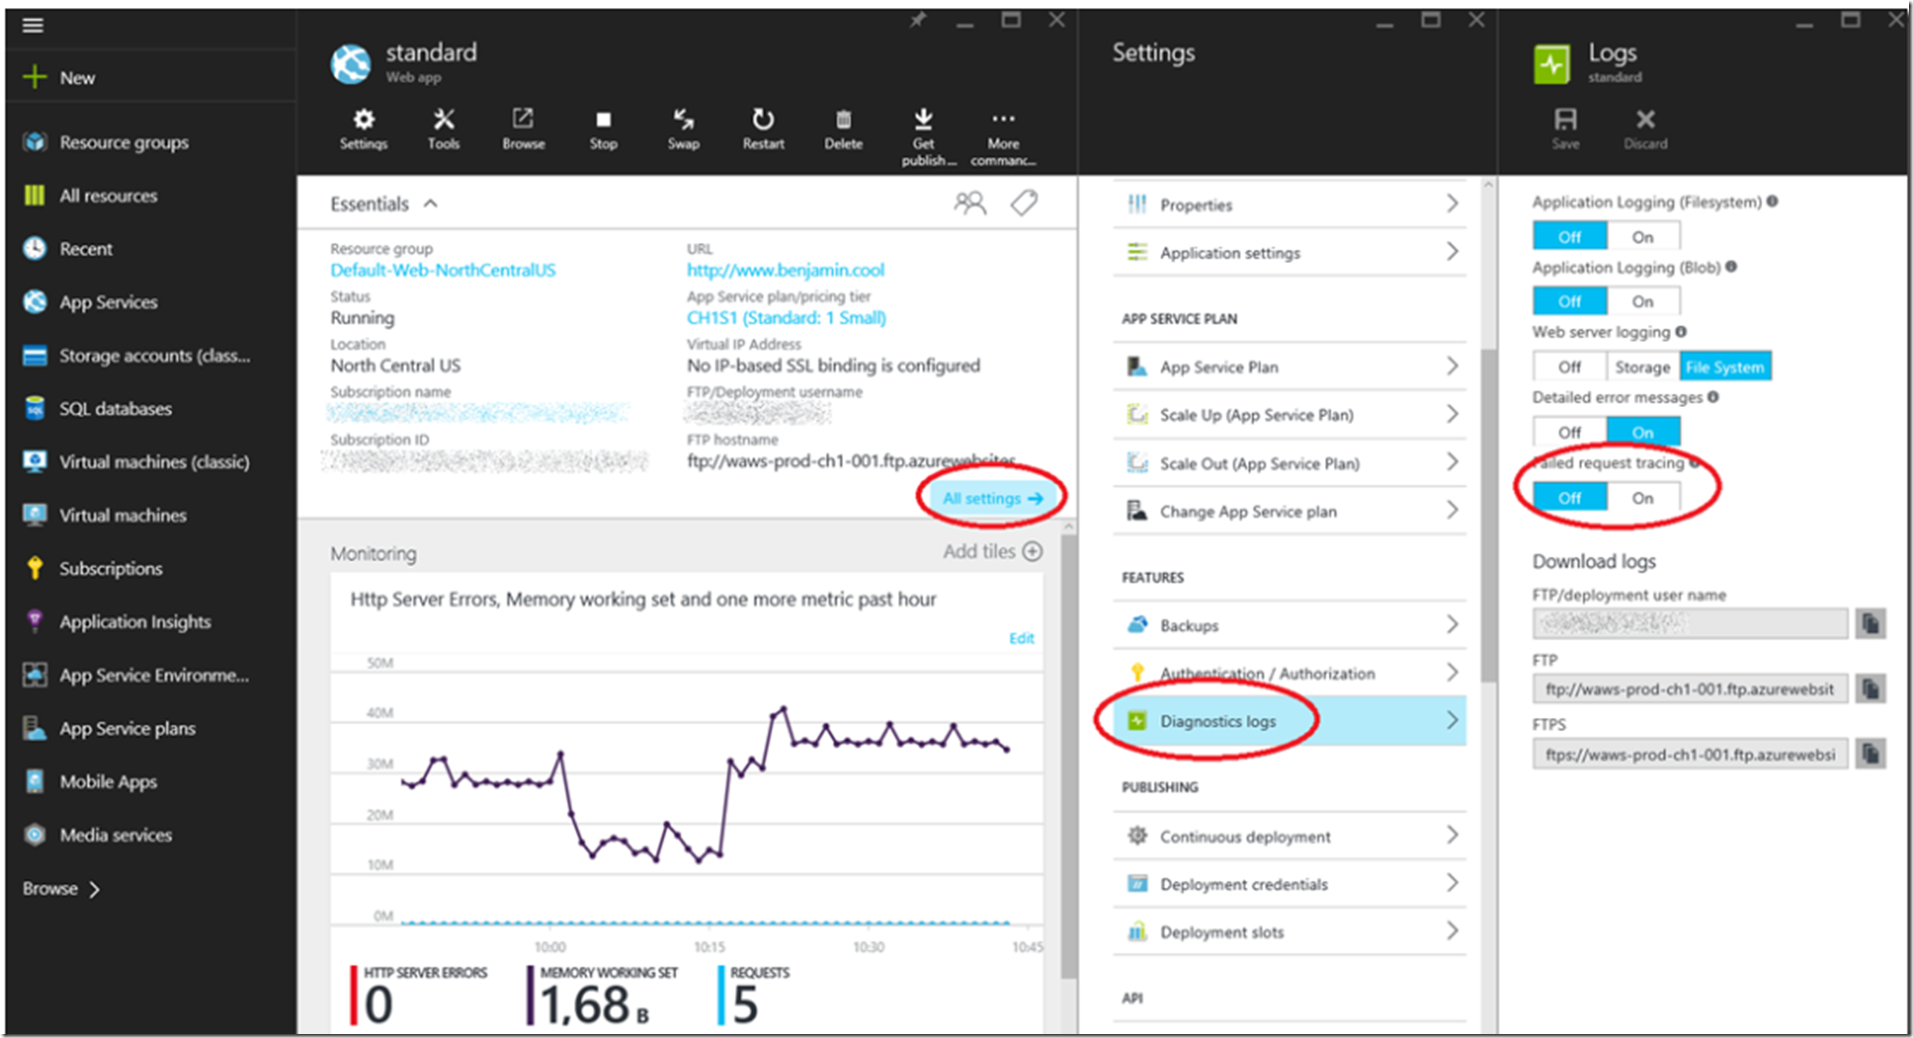Edit the monitoring chart
This screenshot has width=1913, height=1038.
[1021, 638]
